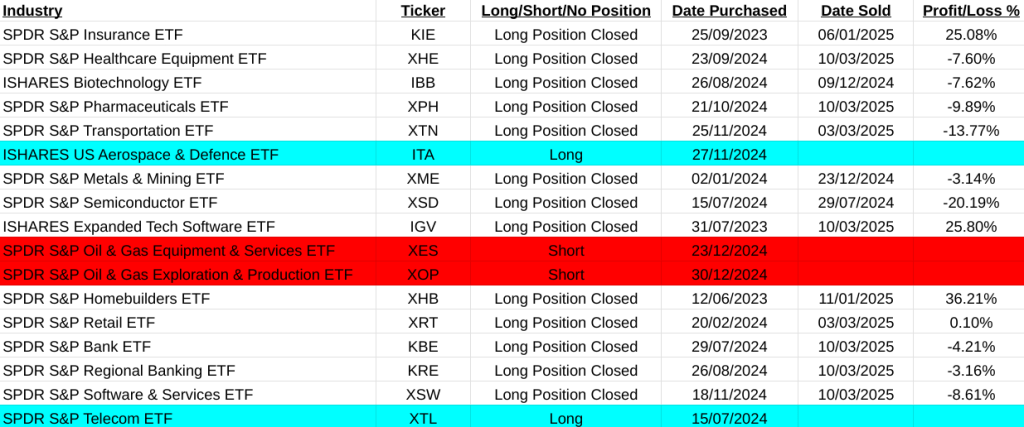Viewport: 1024px width, 427px height.
Task: Click the Date Purchased column header
Action: (728, 11)
